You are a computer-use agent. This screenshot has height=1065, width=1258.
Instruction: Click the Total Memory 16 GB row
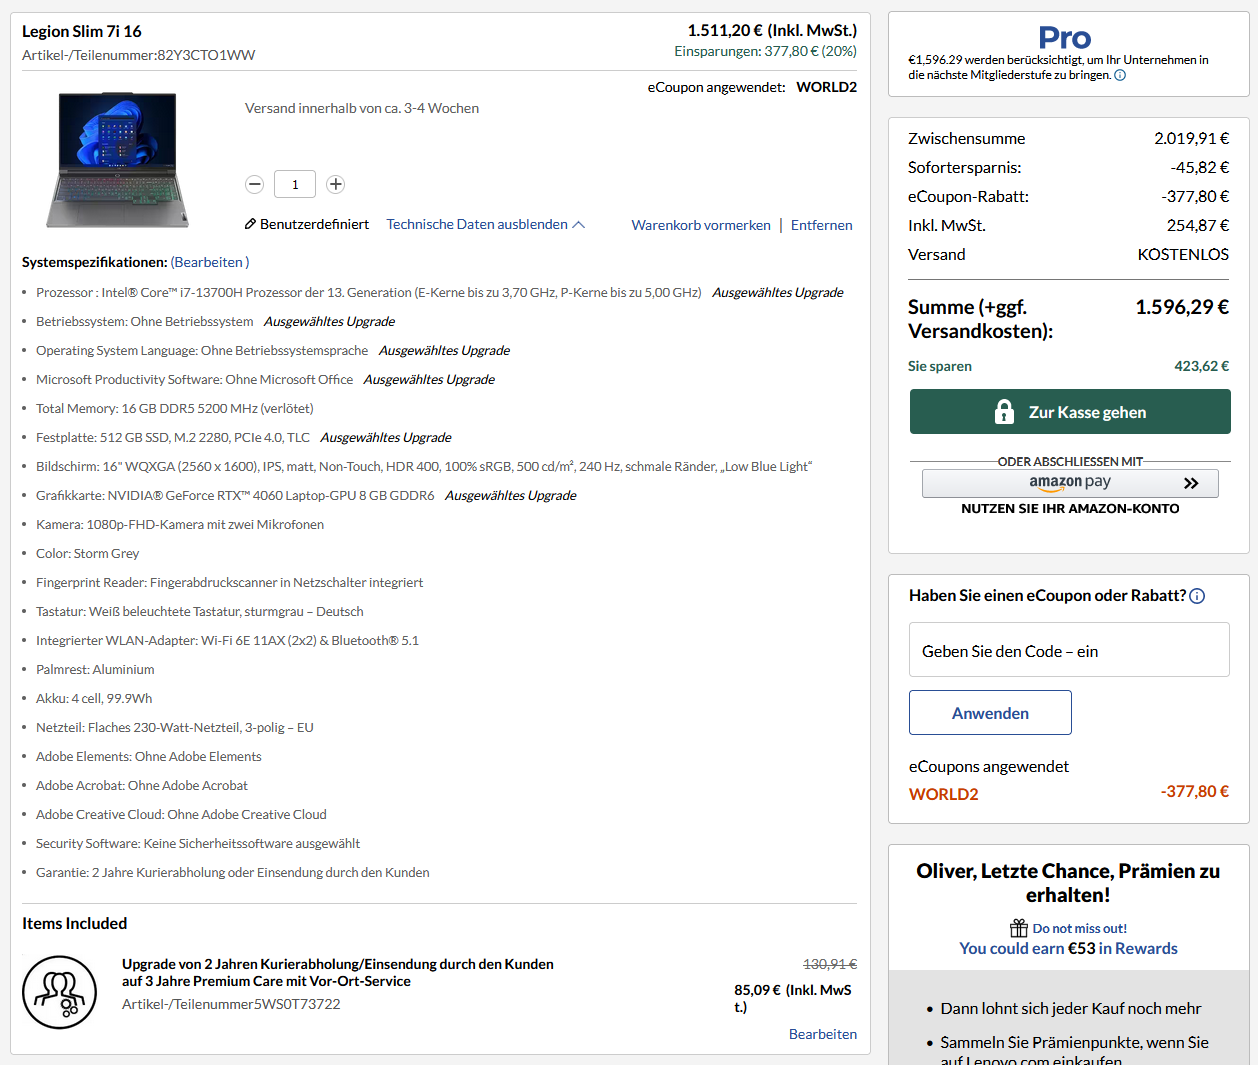click(x=174, y=409)
